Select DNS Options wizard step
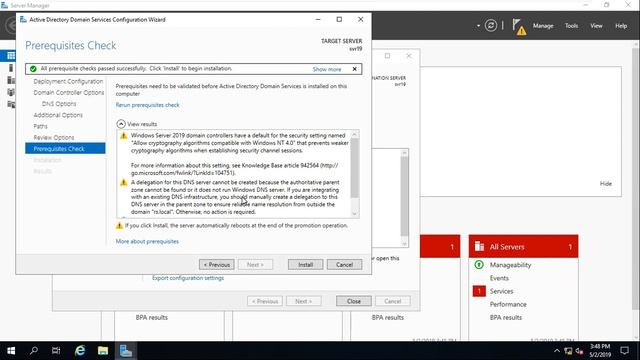640x360 pixels. 59,104
